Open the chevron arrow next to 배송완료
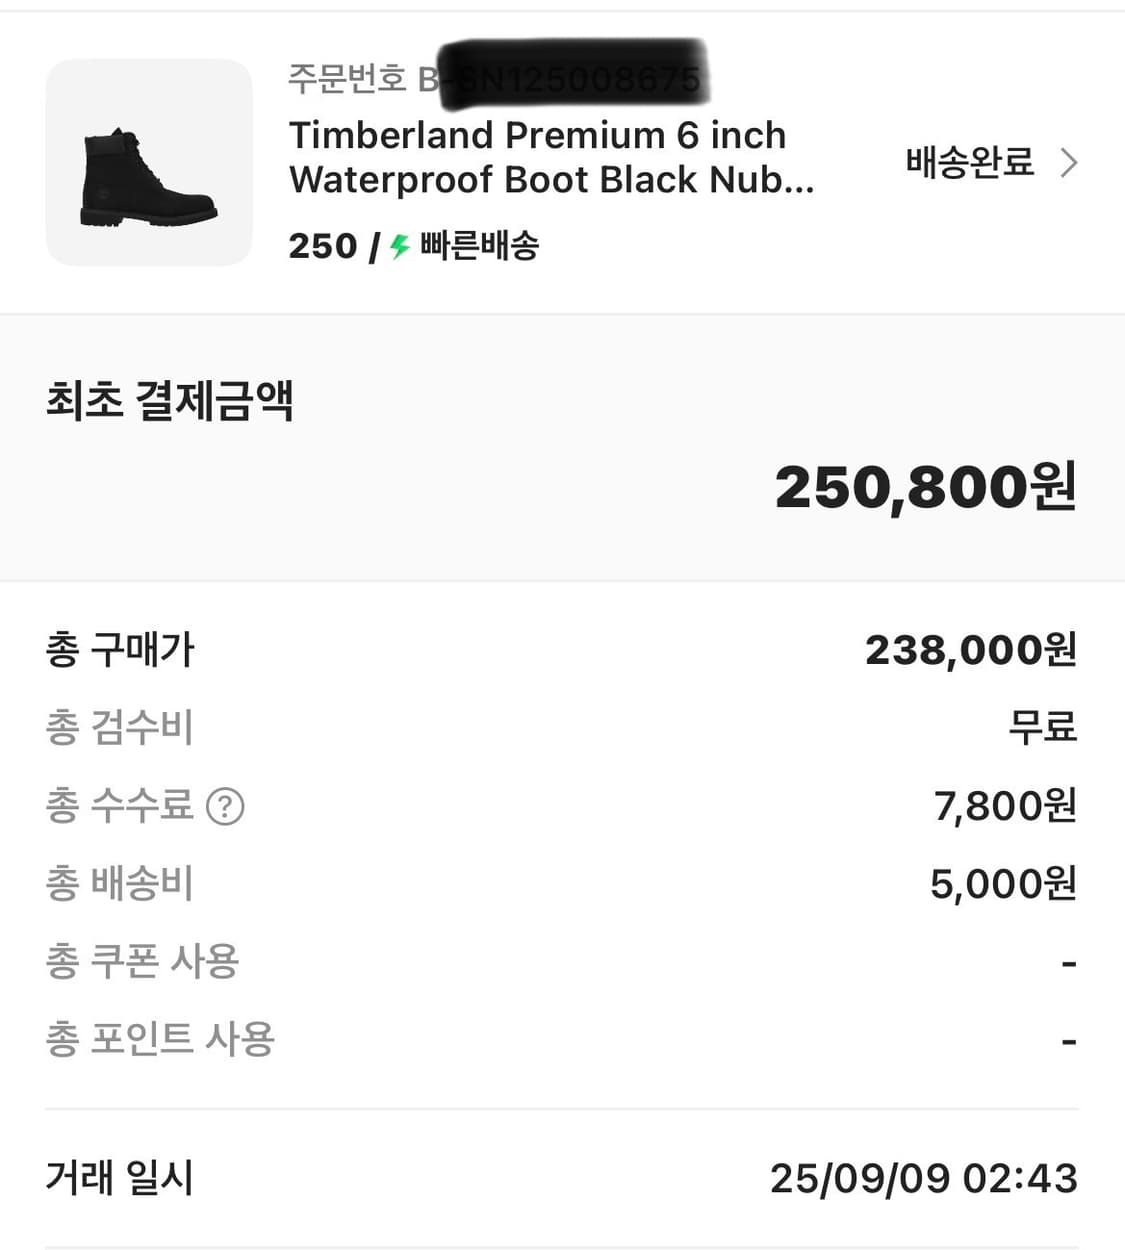 click(x=1069, y=162)
